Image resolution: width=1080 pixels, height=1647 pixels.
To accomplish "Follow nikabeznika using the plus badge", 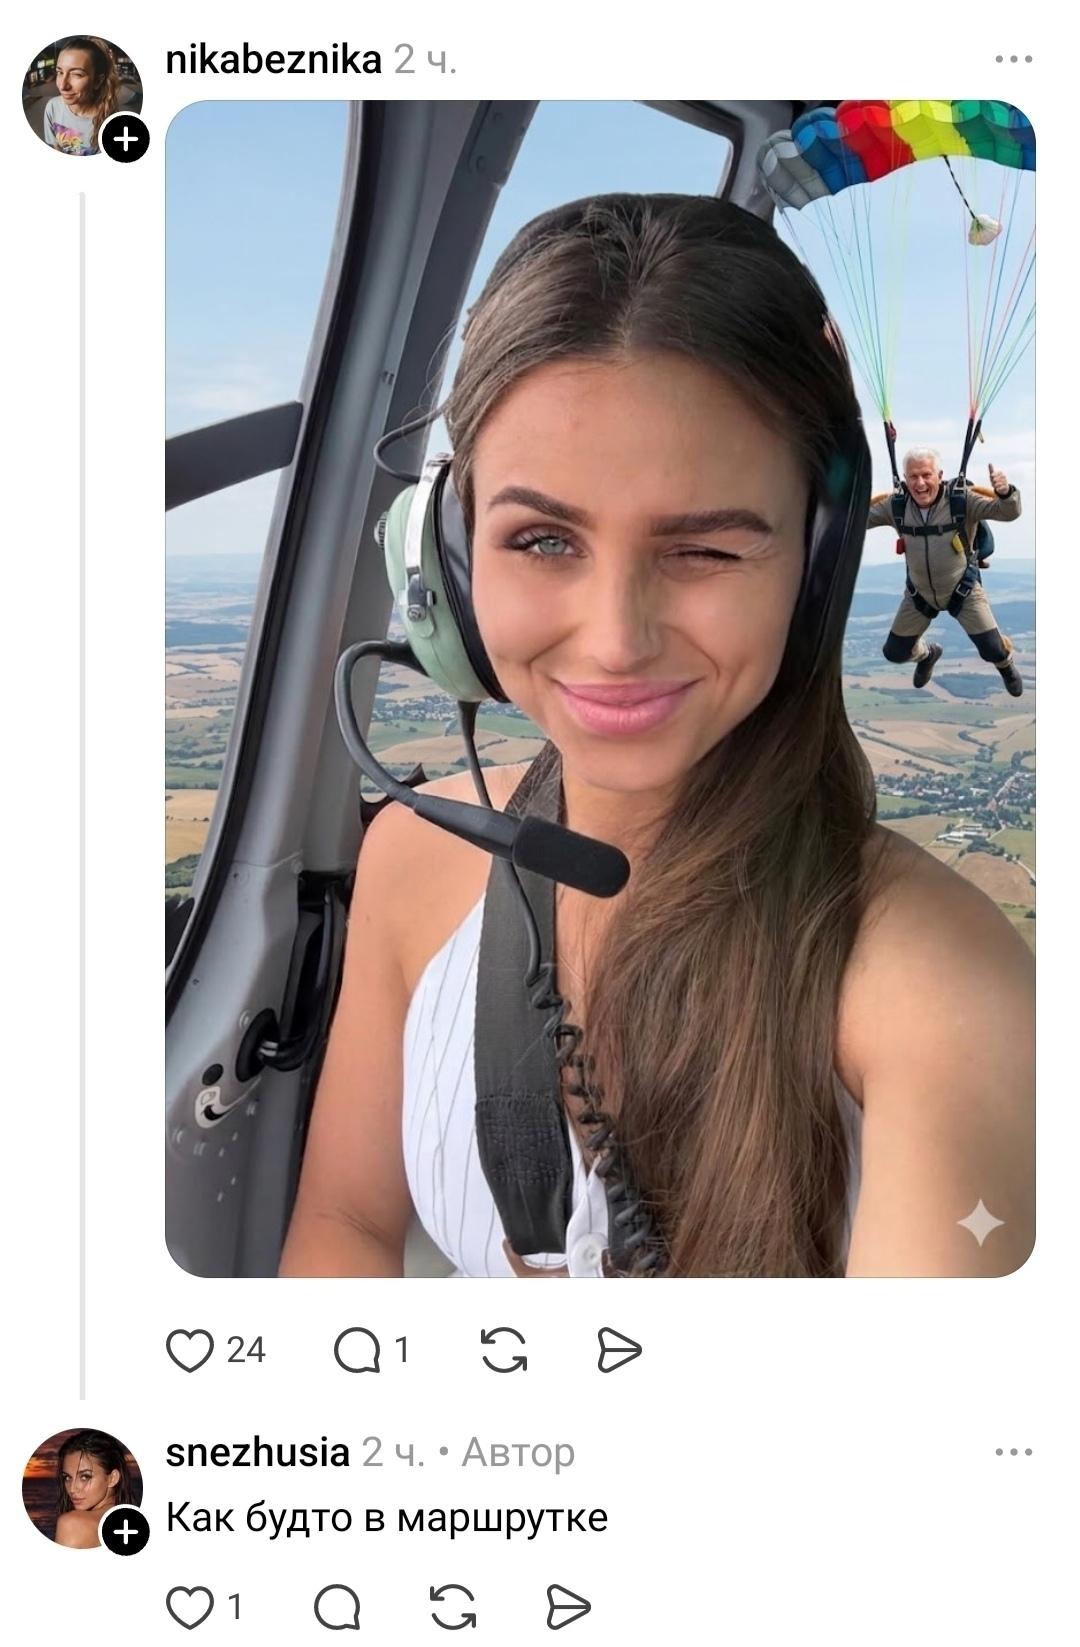I will [125, 138].
